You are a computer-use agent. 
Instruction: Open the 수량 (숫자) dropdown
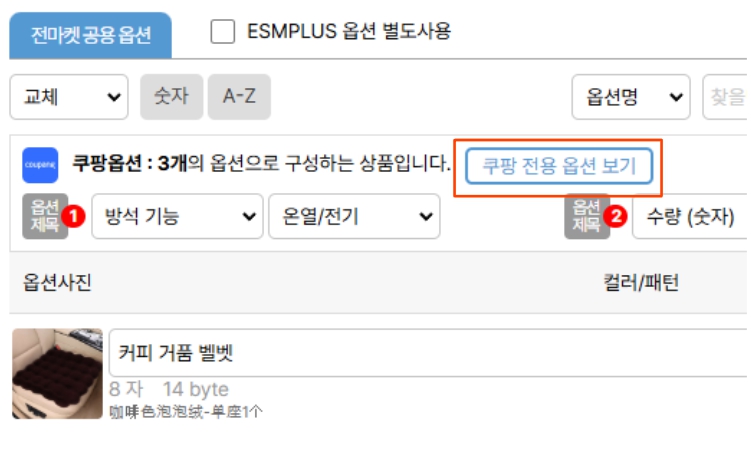click(x=690, y=216)
